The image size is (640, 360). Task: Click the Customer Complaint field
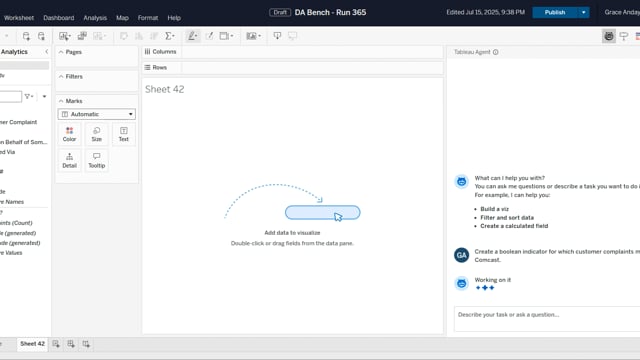[18, 122]
